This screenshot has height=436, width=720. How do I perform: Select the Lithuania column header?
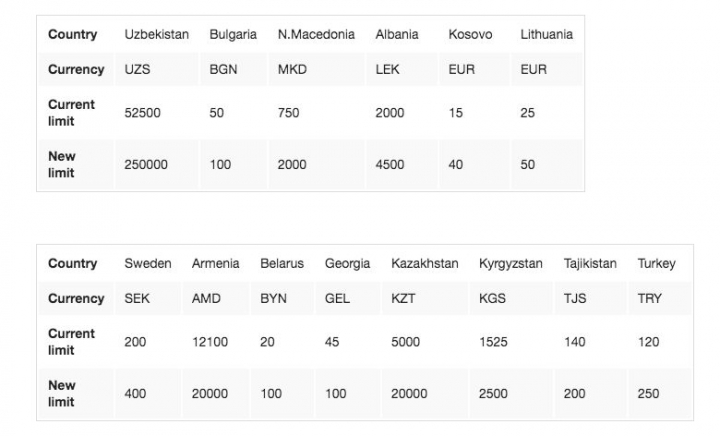pos(546,34)
